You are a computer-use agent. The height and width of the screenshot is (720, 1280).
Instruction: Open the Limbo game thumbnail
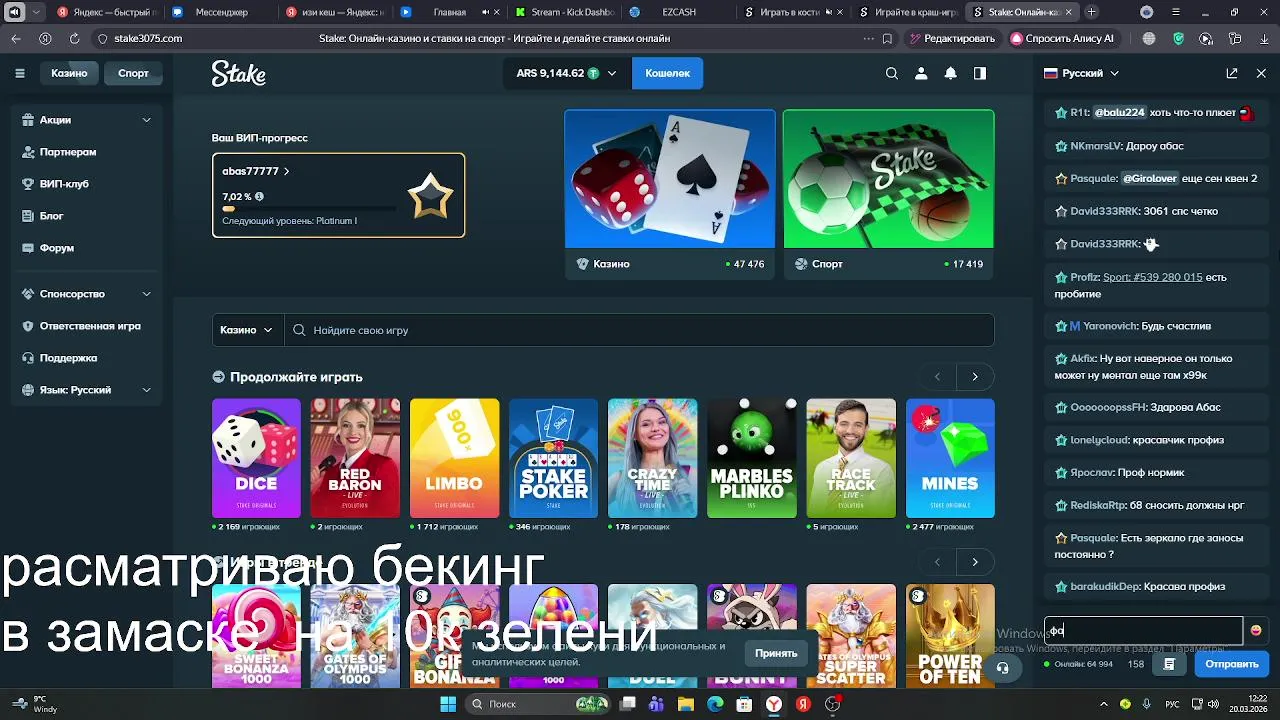tap(454, 458)
